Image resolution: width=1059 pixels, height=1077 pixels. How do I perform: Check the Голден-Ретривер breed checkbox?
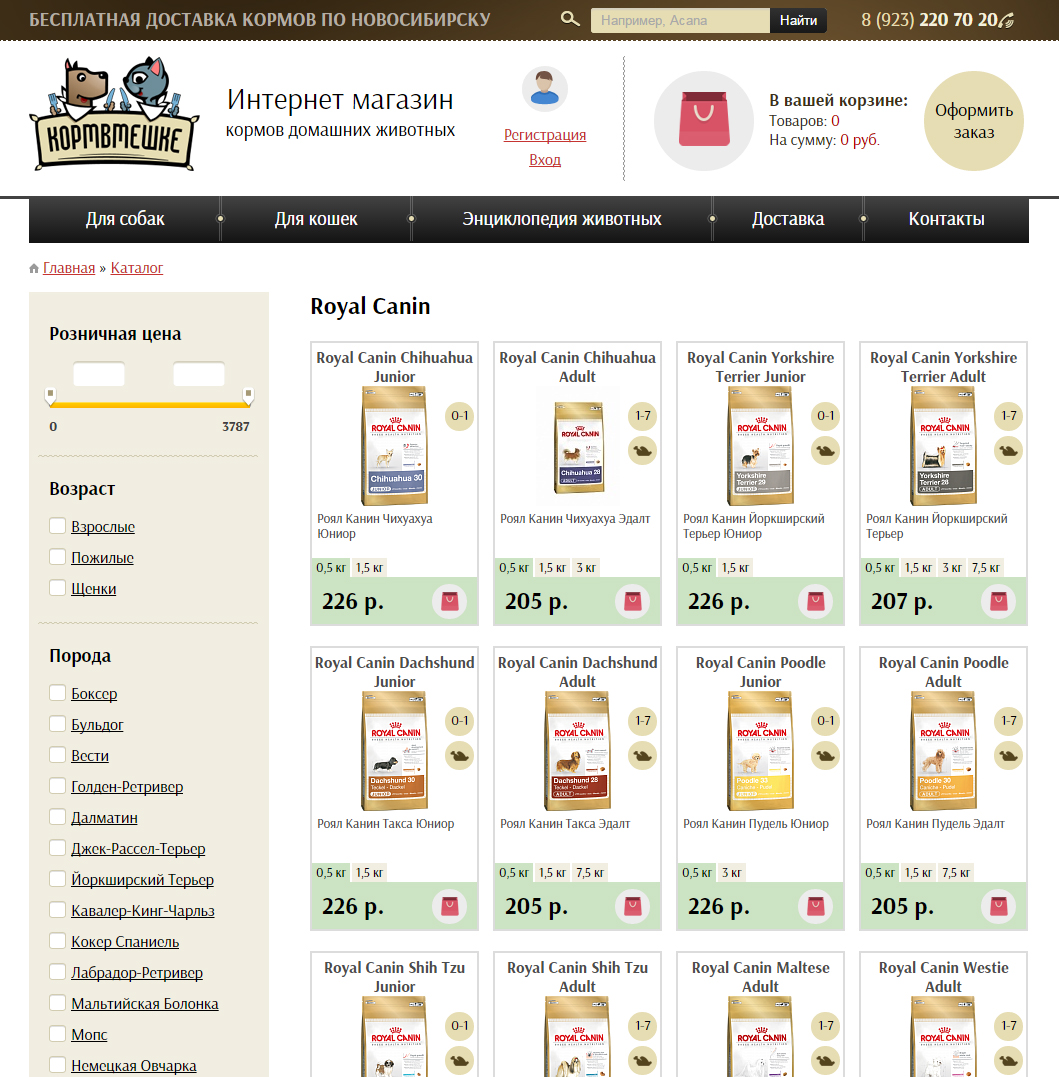coord(58,785)
